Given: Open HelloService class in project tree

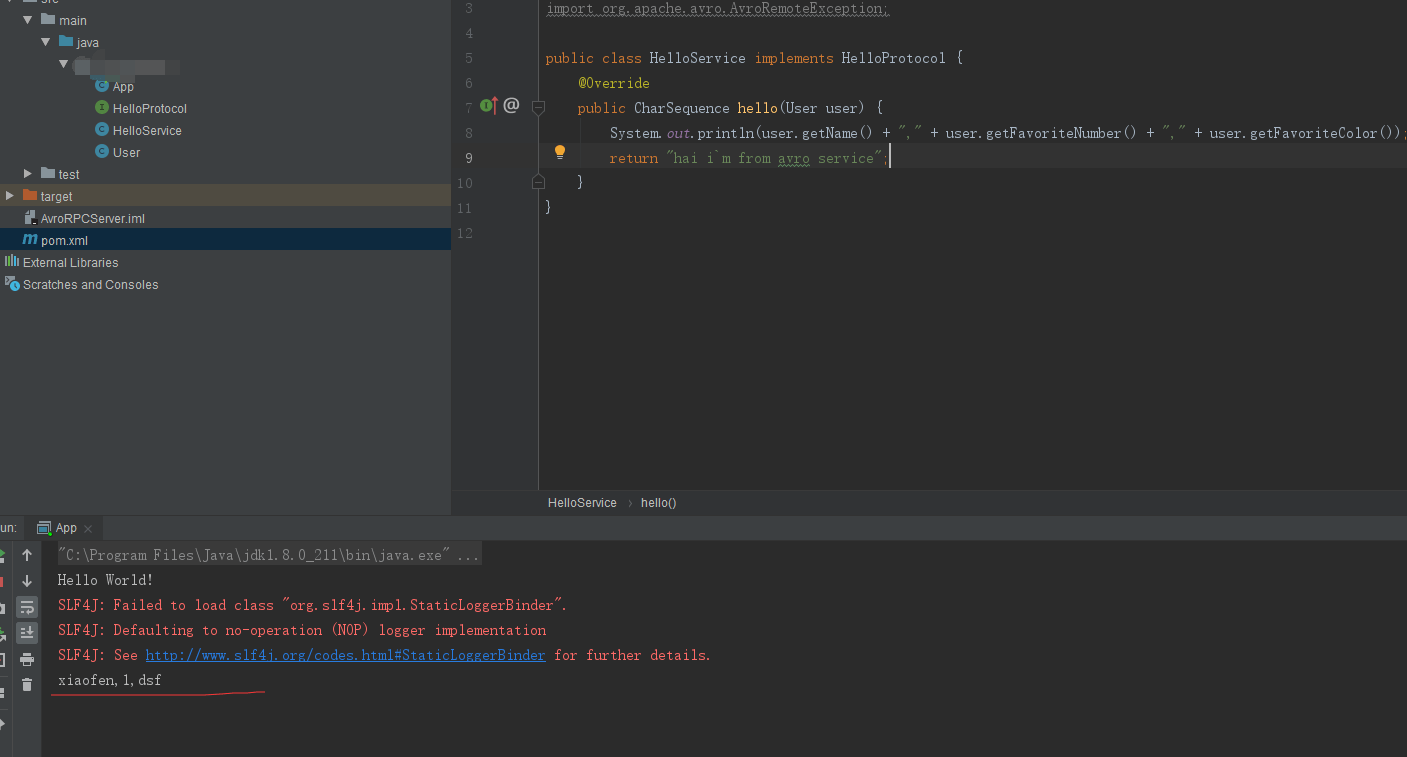Looking at the screenshot, I should click(x=146, y=131).
